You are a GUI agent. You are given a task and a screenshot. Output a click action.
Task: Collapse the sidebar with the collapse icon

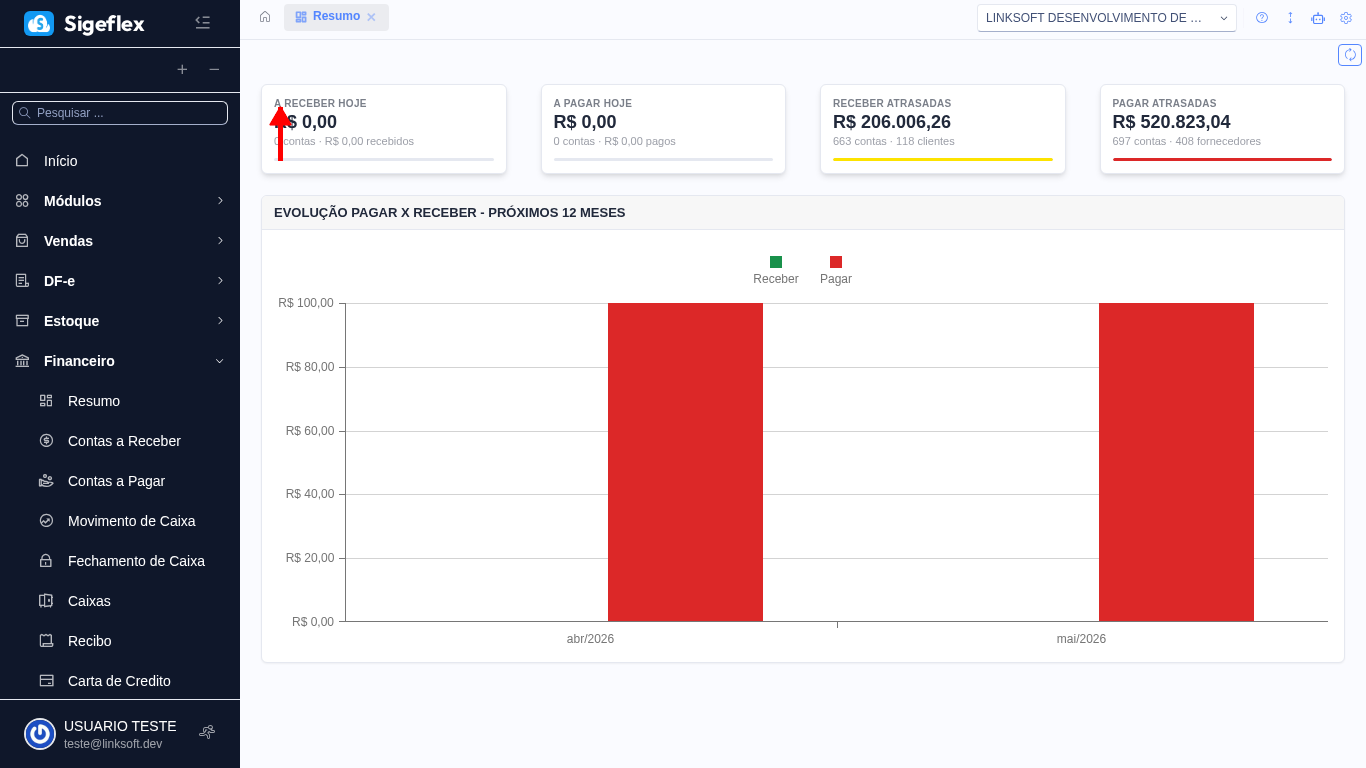203,22
